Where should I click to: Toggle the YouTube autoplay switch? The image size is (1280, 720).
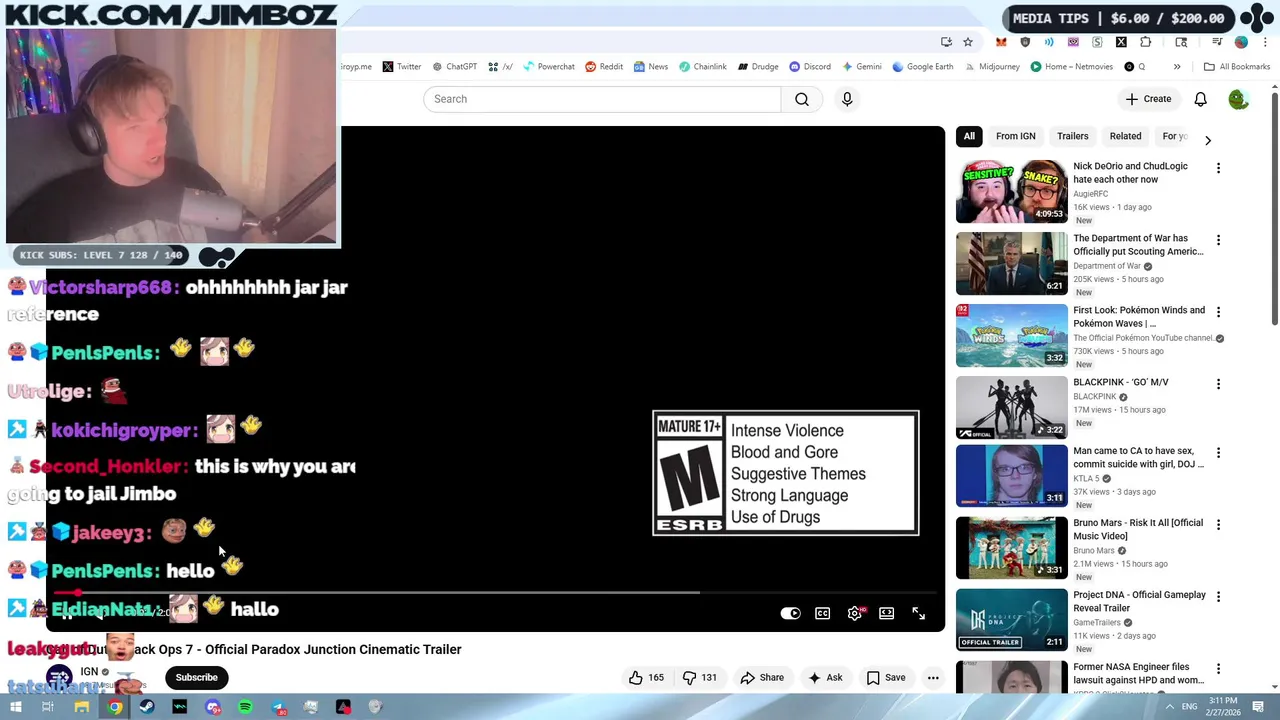coord(790,613)
